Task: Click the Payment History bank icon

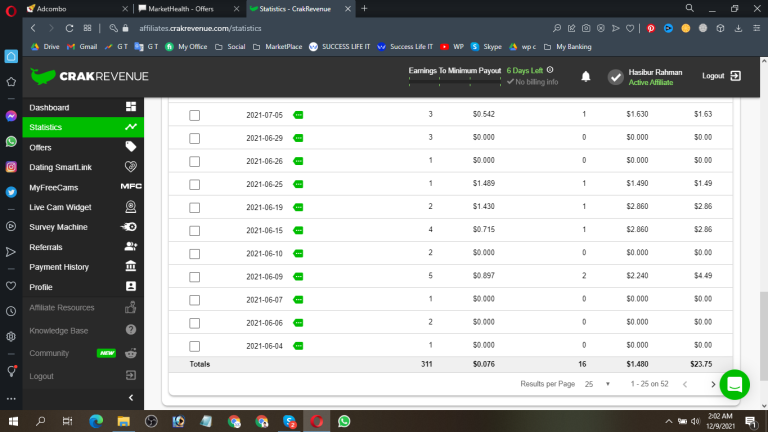Action: pyautogui.click(x=131, y=266)
